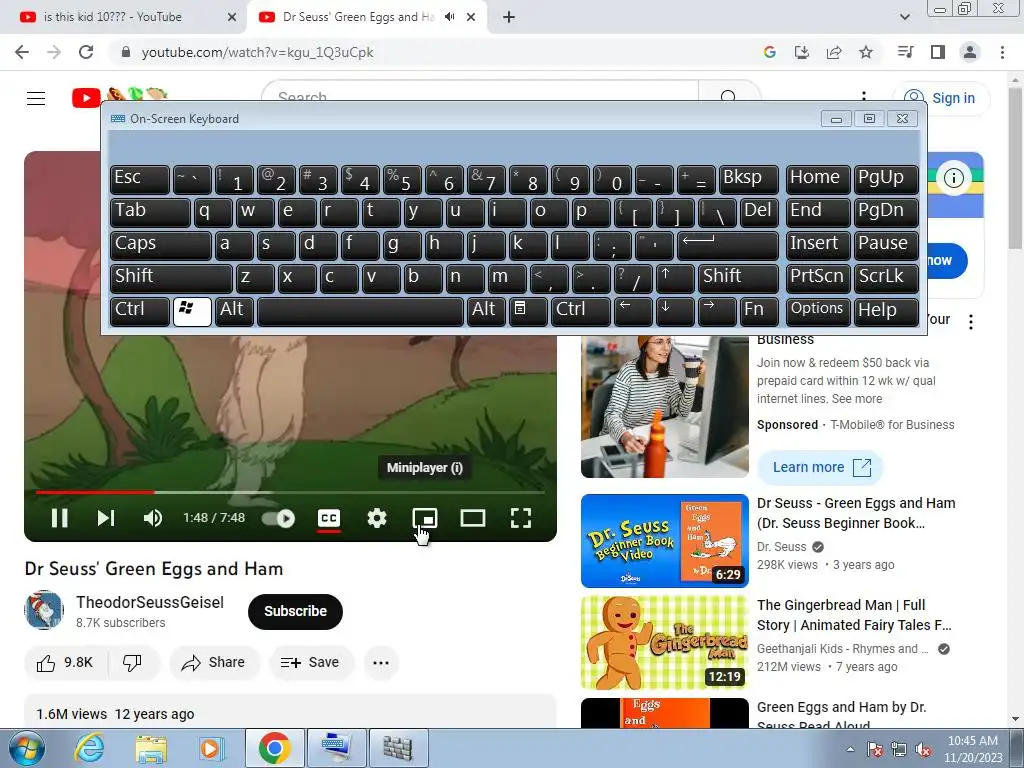Save video to playlist
The image size is (1024, 768).
pyautogui.click(x=311, y=663)
